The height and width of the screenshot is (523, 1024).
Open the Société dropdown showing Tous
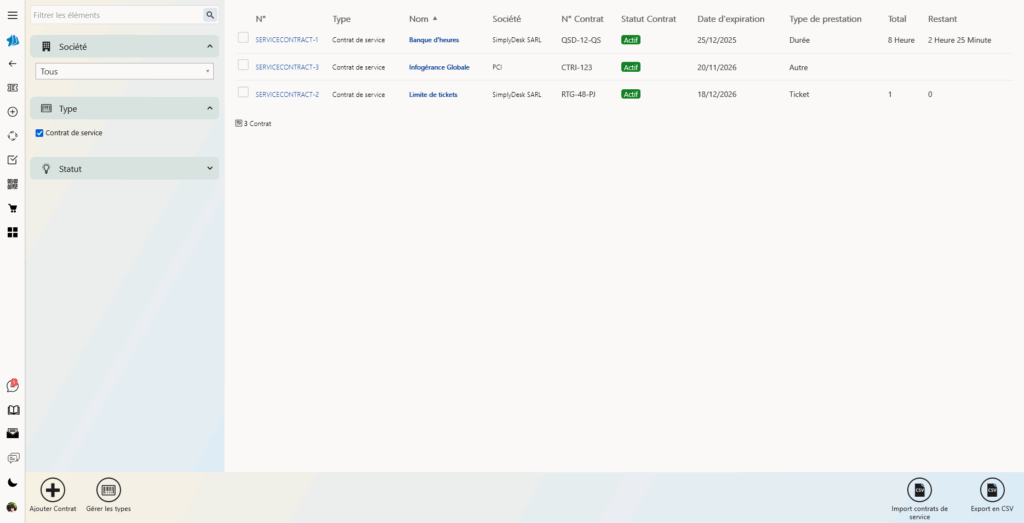(124, 72)
